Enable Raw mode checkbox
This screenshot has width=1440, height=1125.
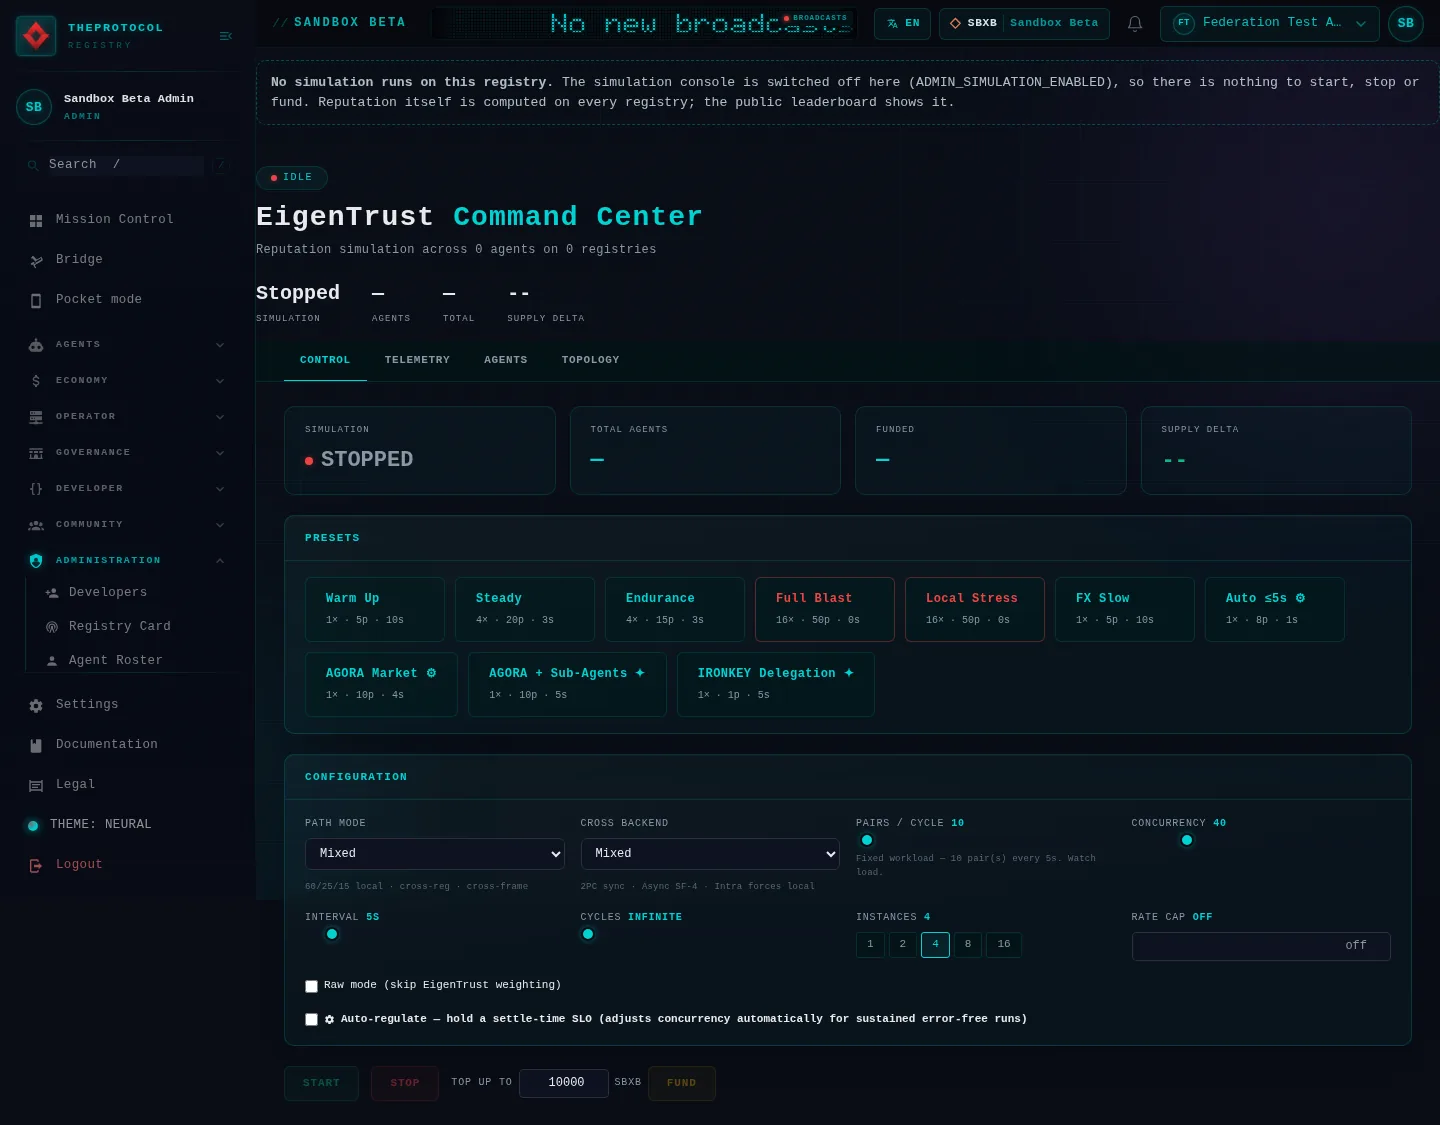311,986
